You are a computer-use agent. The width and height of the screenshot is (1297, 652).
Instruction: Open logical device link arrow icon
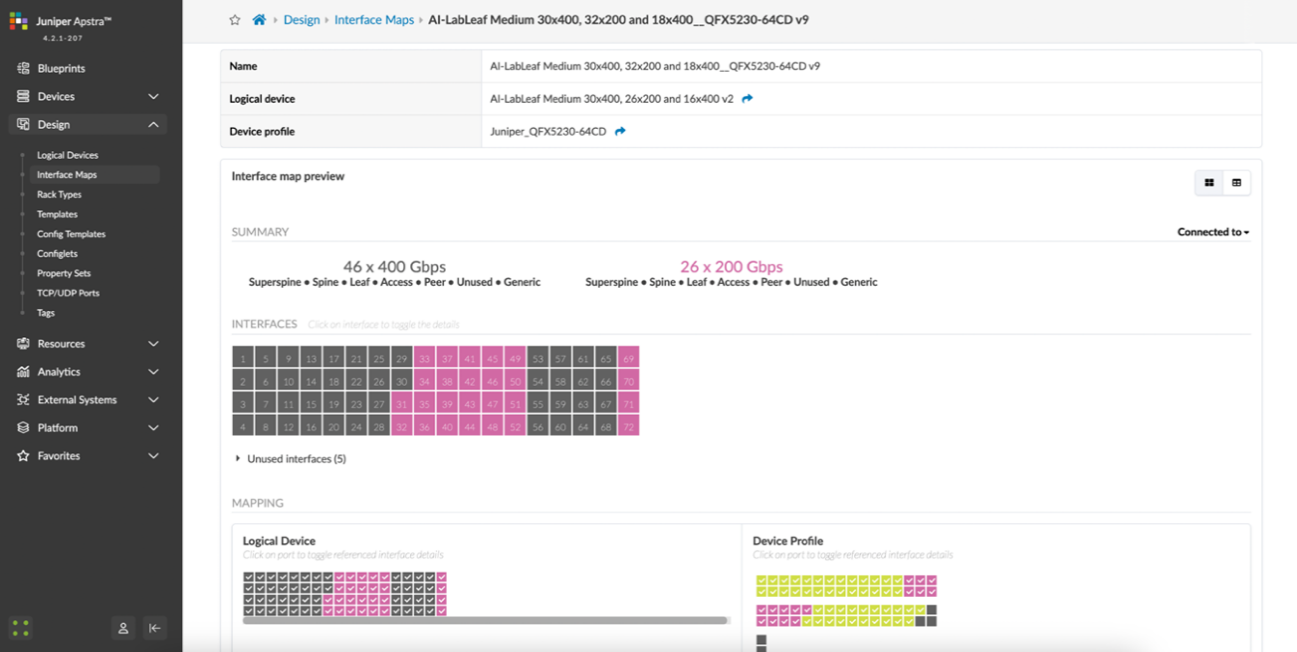coord(747,99)
